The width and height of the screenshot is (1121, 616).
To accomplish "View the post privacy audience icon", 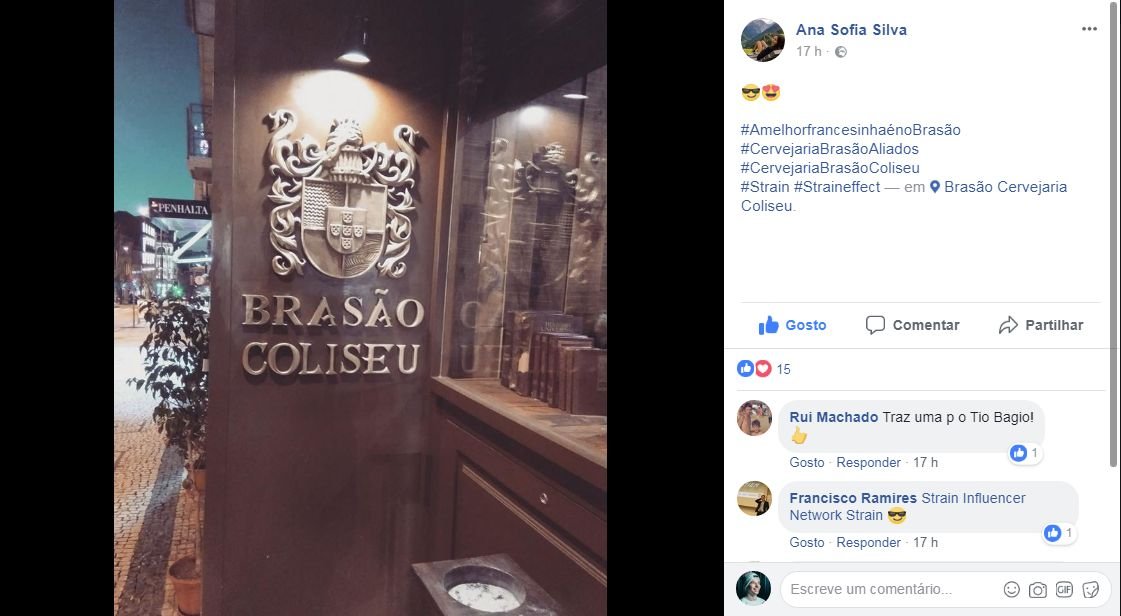I will [x=841, y=51].
